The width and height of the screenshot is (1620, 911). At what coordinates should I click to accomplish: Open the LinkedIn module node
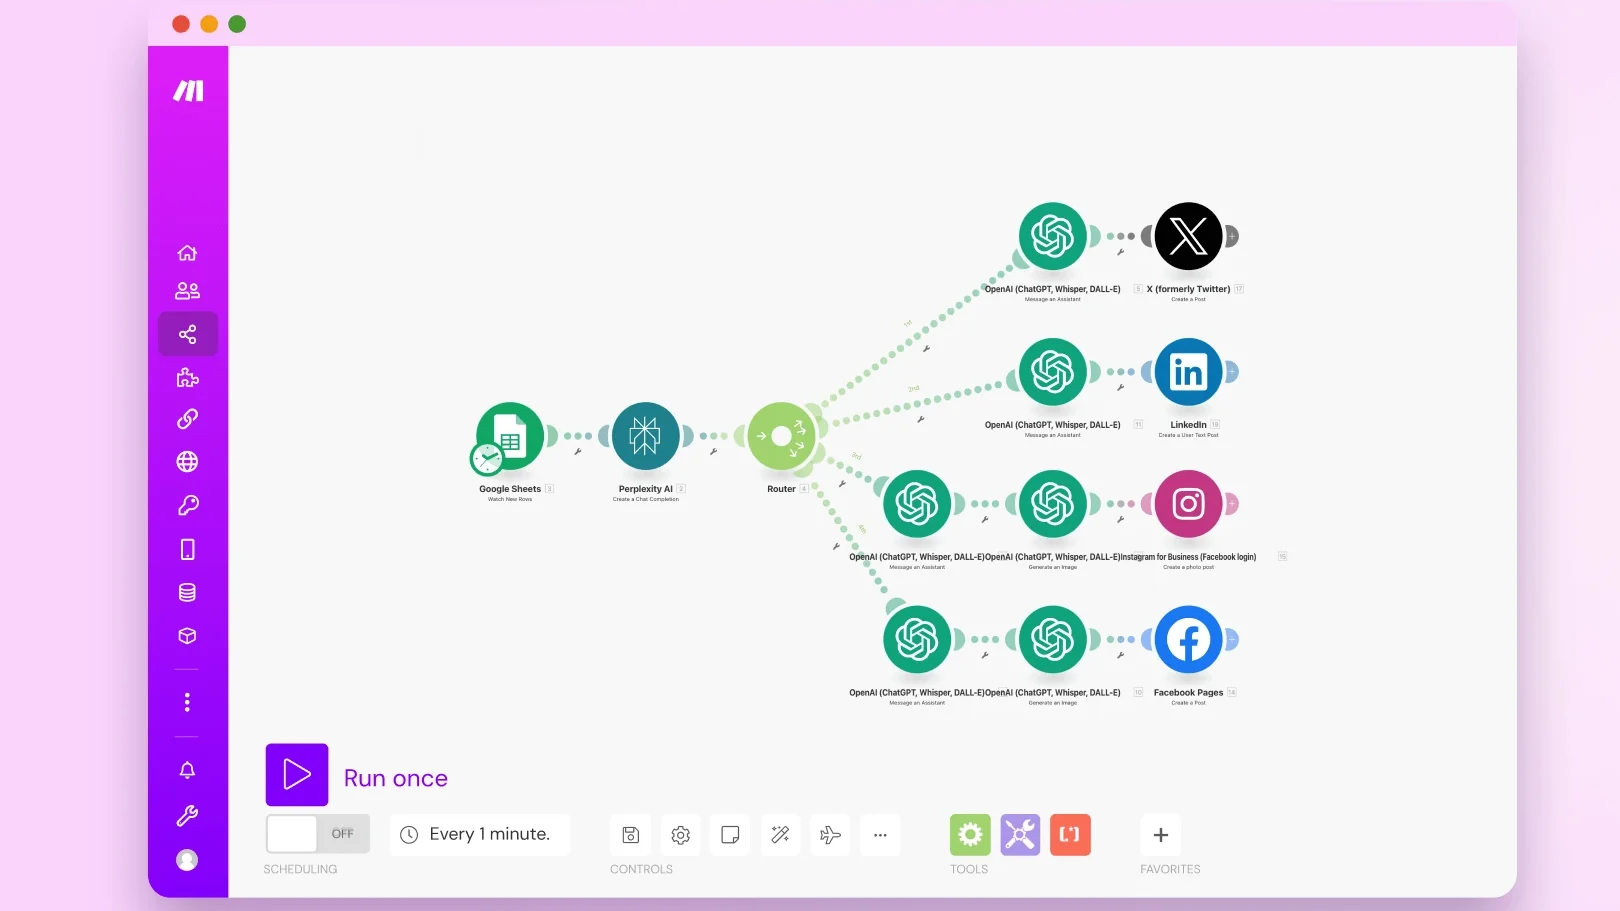(1188, 372)
